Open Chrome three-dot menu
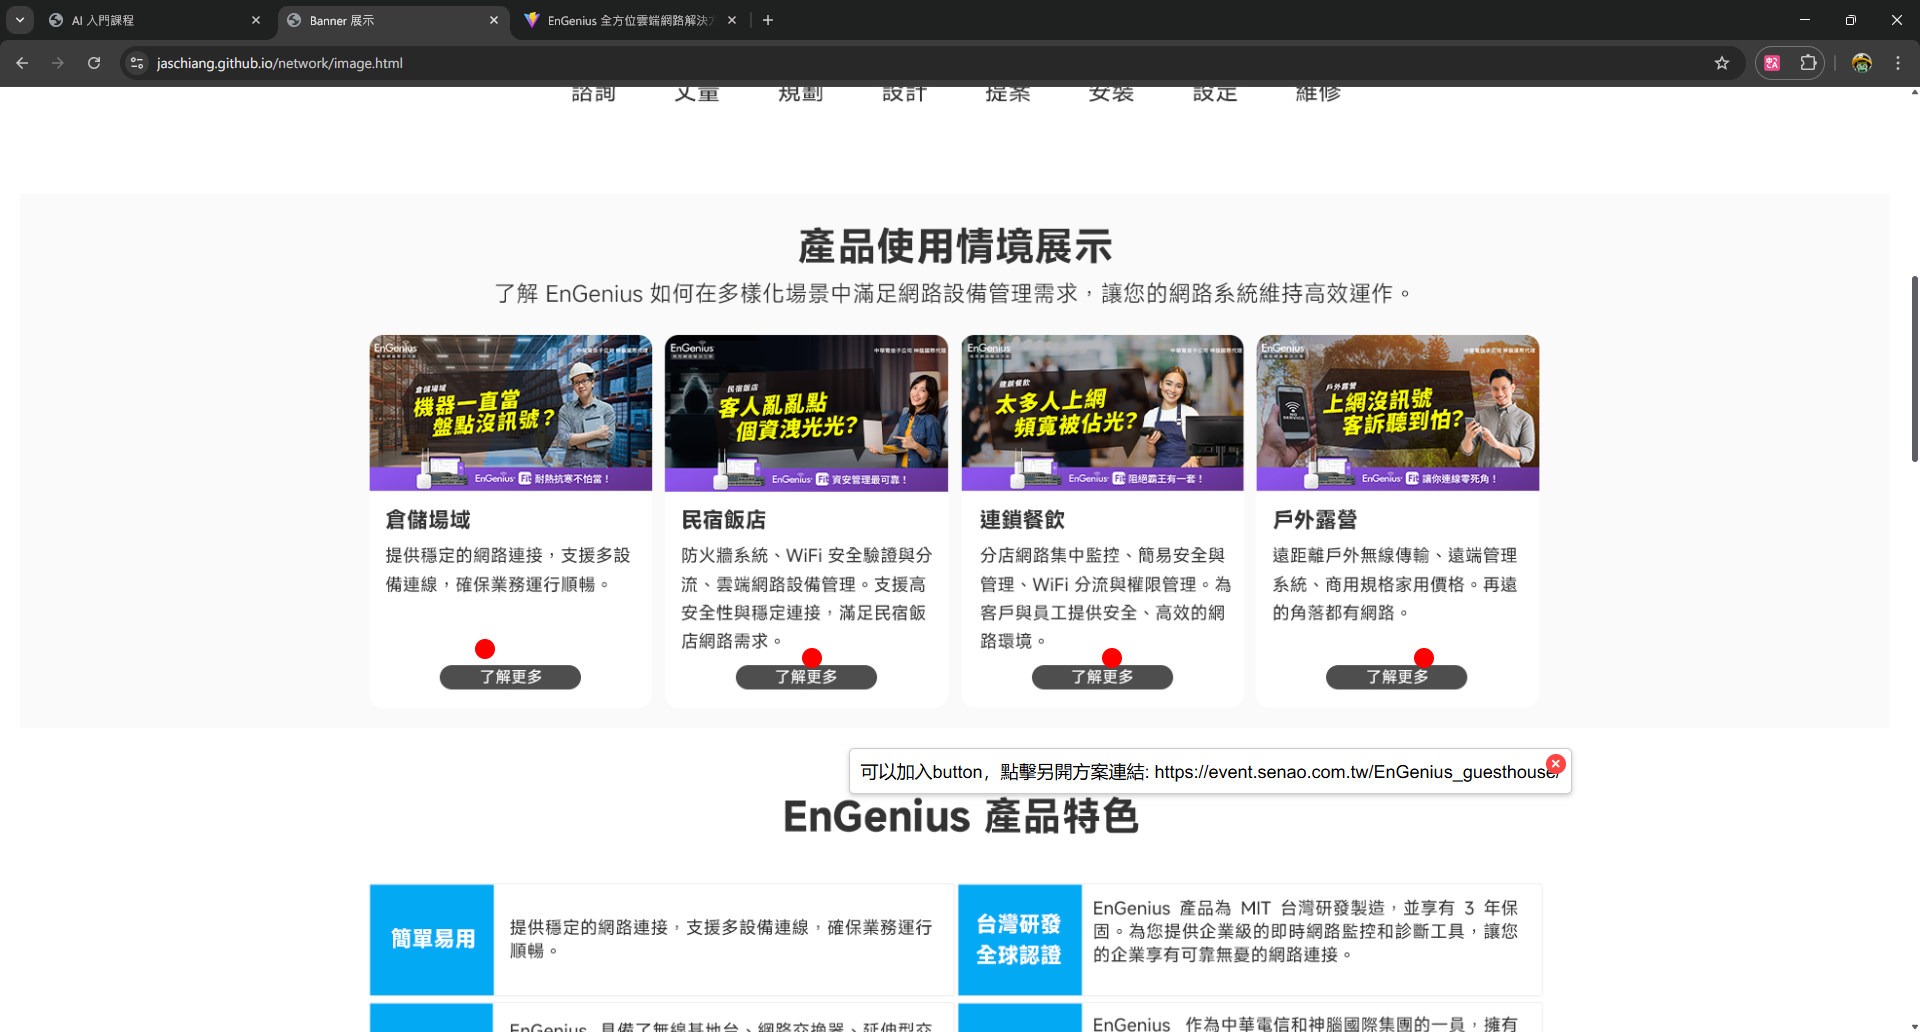The image size is (1920, 1032). [1898, 63]
